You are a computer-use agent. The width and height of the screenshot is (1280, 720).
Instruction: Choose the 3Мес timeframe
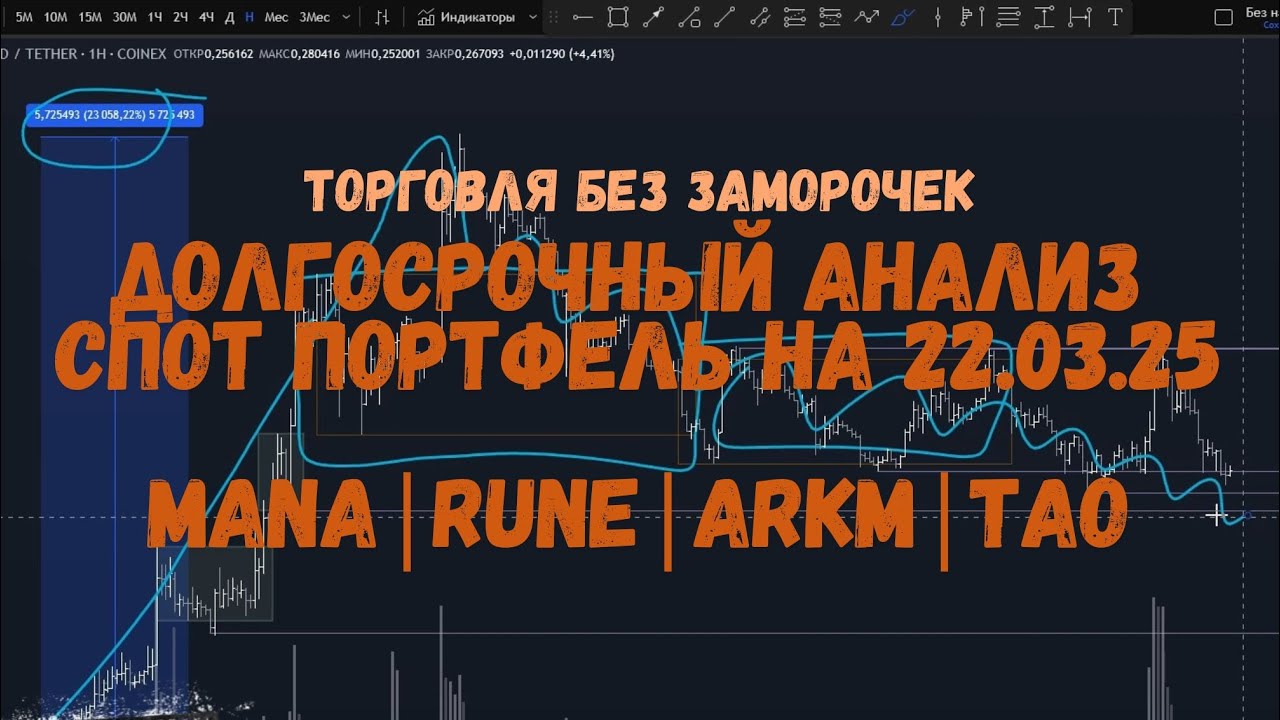point(315,17)
